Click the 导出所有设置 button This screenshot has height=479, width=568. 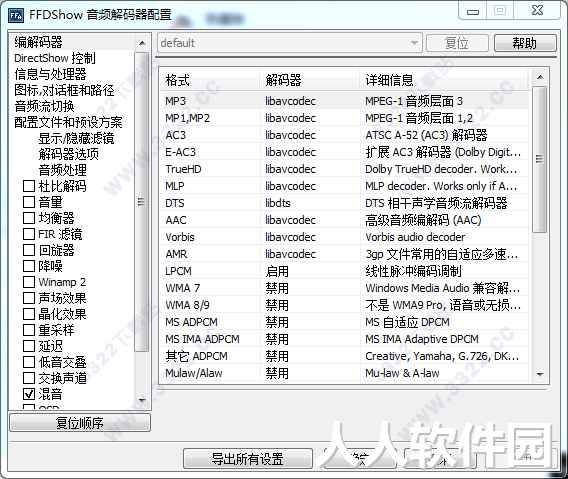(x=248, y=459)
